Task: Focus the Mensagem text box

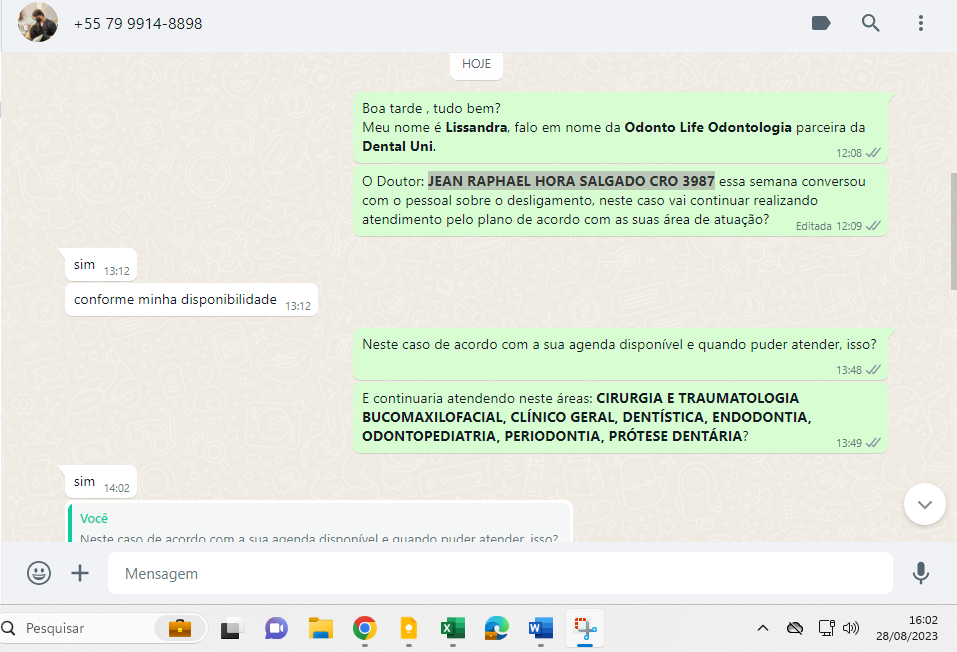Action: pyautogui.click(x=500, y=573)
